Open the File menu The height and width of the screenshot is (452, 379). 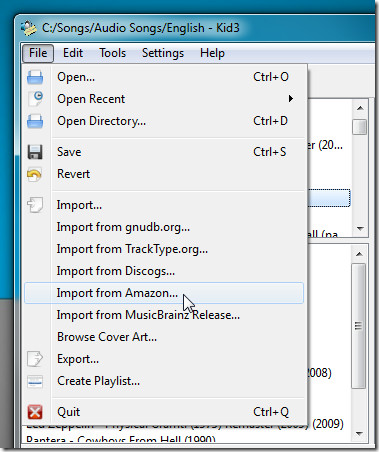pyautogui.click(x=38, y=53)
